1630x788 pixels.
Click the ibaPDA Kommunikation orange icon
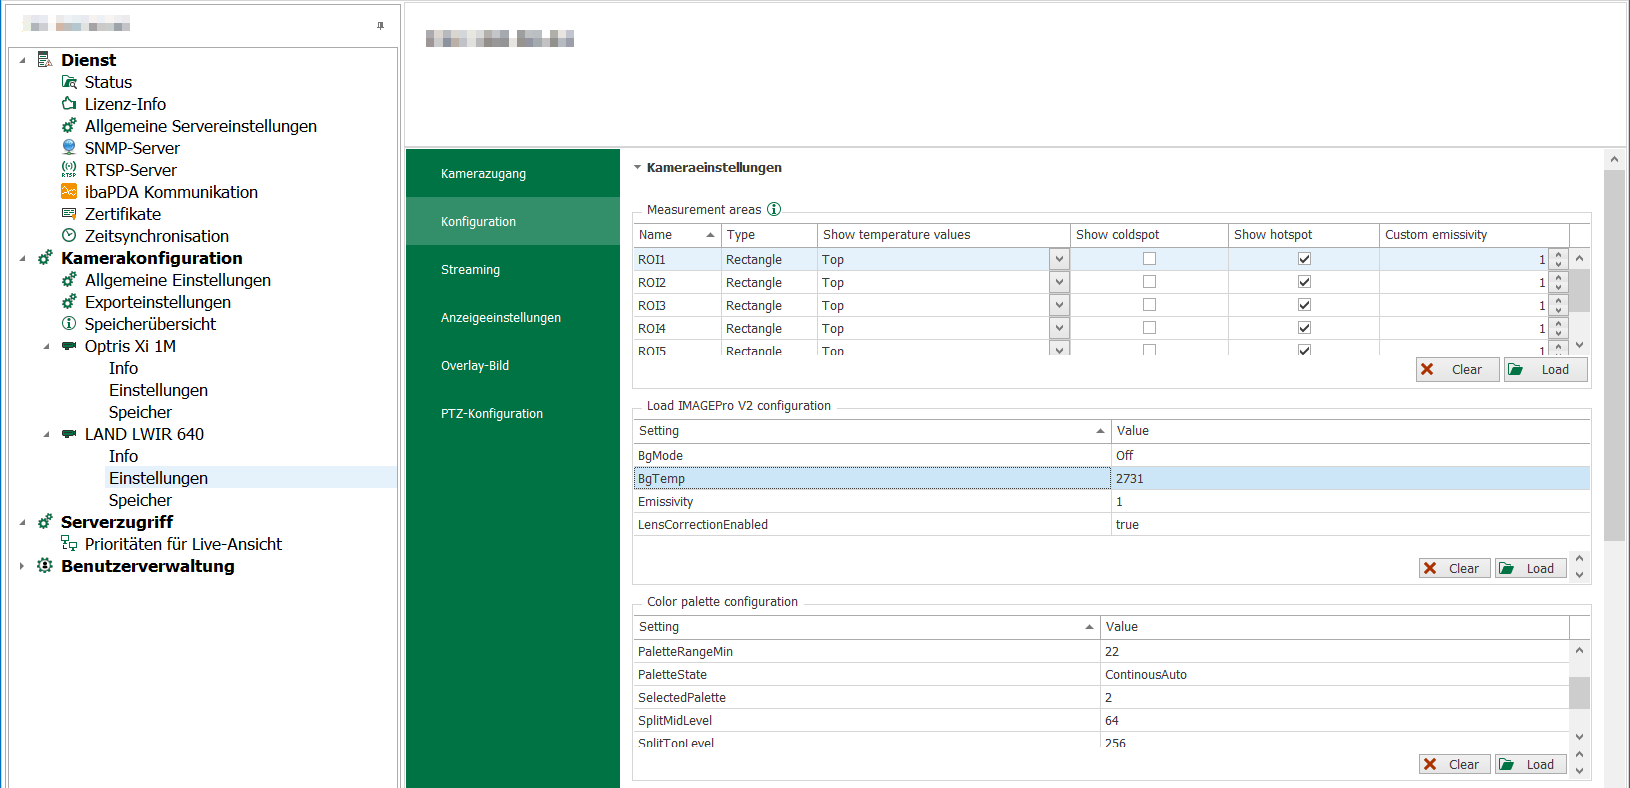point(69,192)
